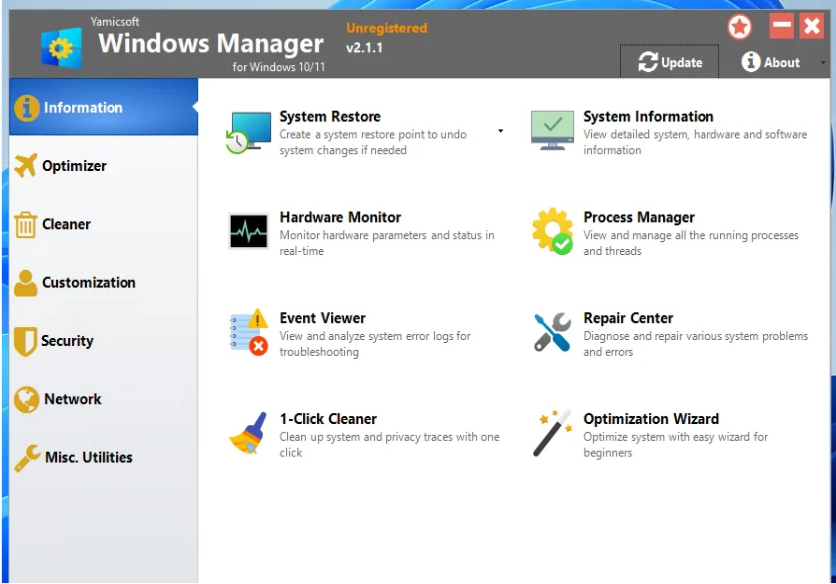Go to the Customization section
The height and width of the screenshot is (584, 836).
pos(89,283)
